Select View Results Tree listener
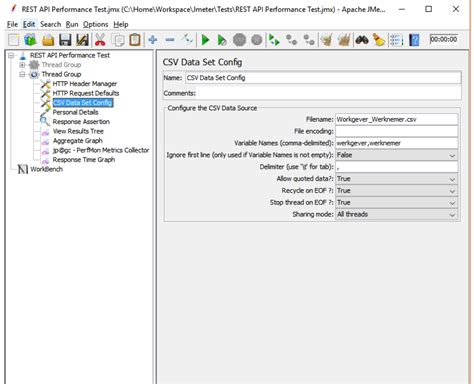 point(78,131)
